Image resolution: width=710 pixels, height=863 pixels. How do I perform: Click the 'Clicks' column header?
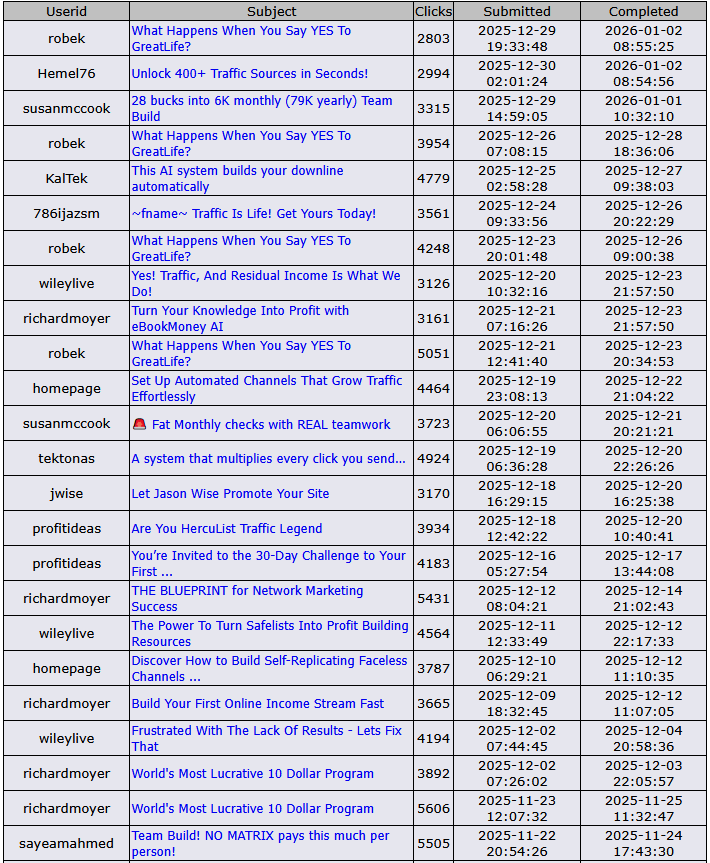(x=433, y=11)
